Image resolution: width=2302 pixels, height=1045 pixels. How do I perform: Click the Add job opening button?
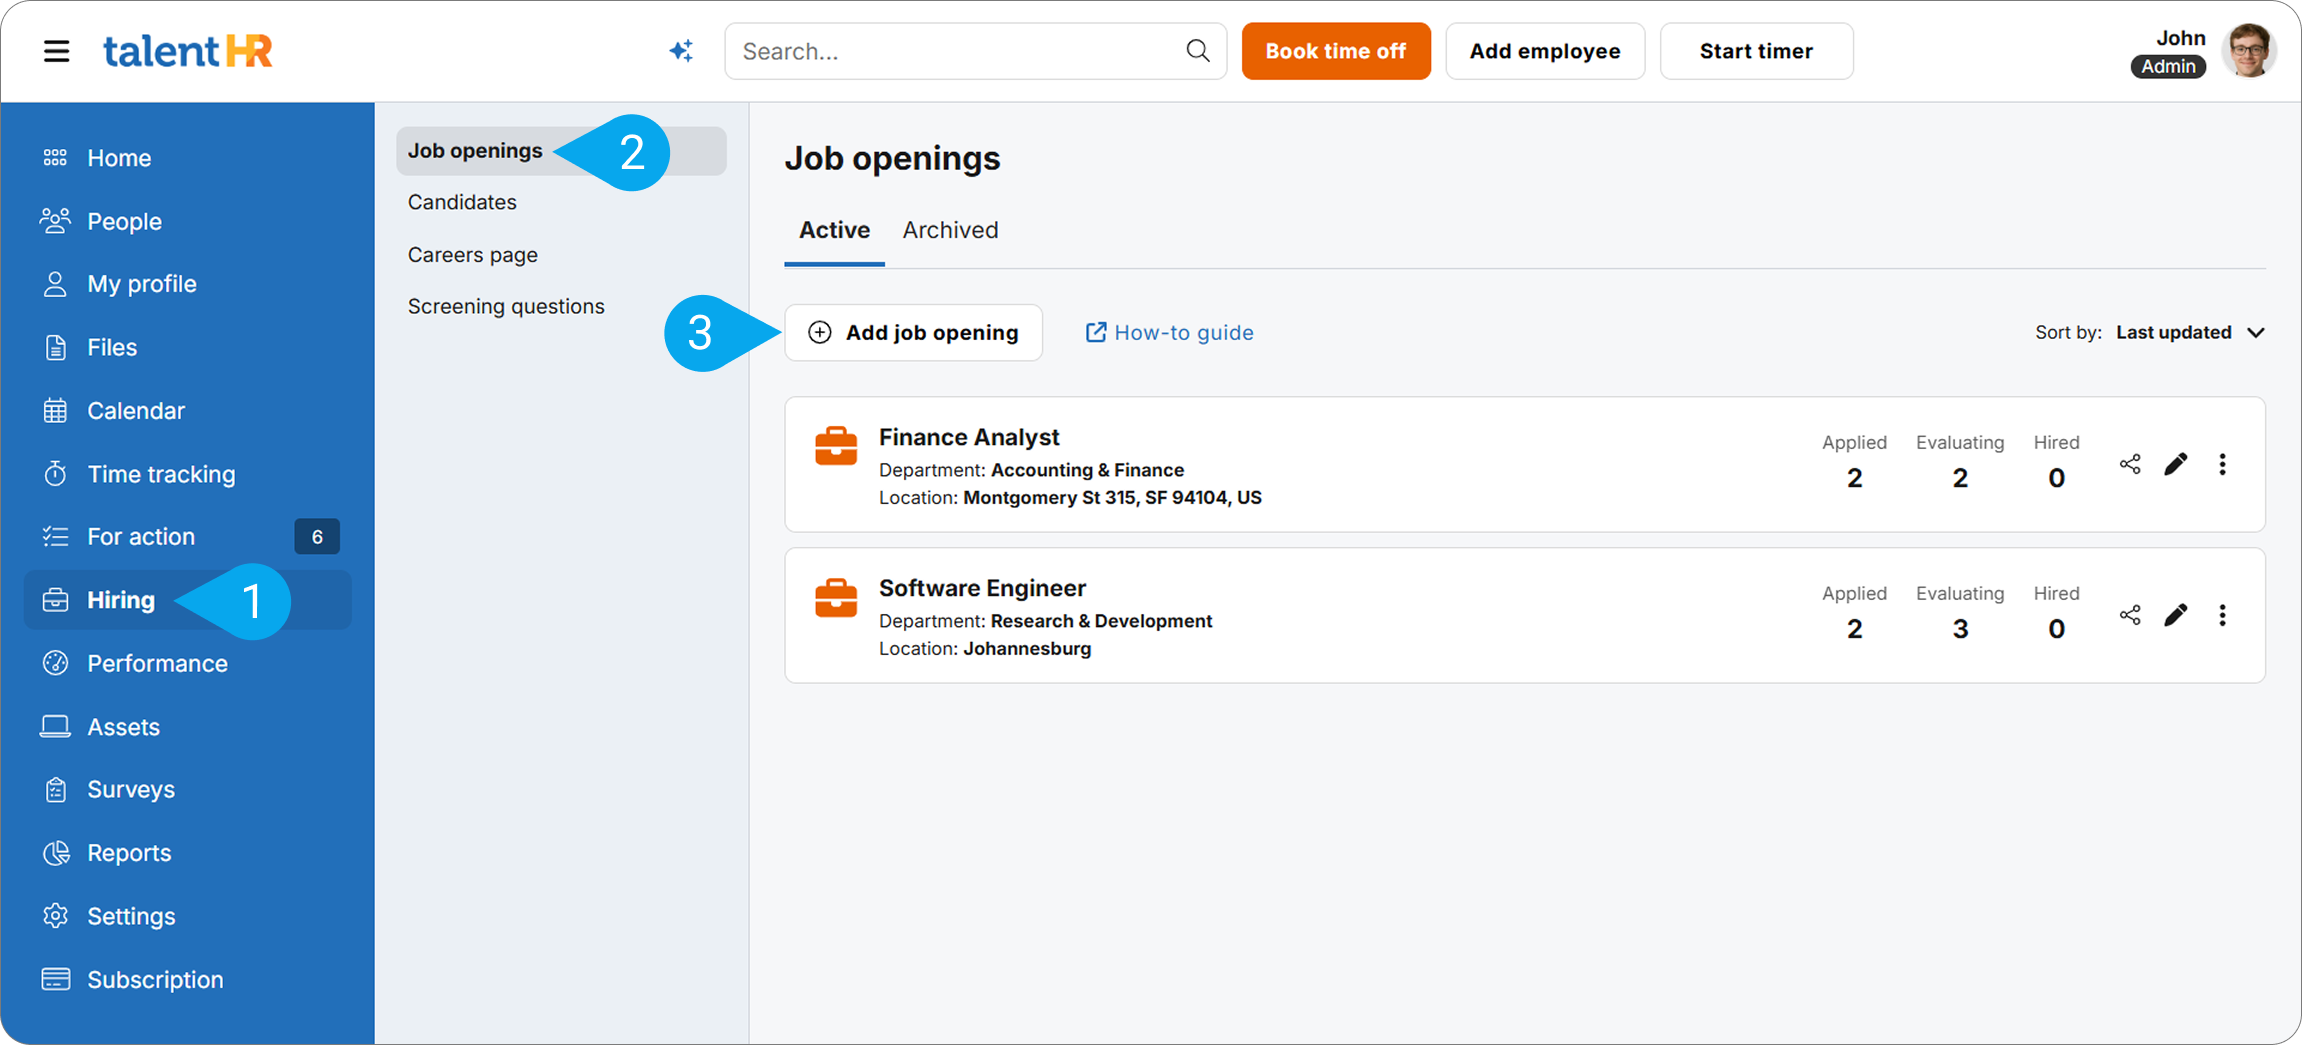913,332
